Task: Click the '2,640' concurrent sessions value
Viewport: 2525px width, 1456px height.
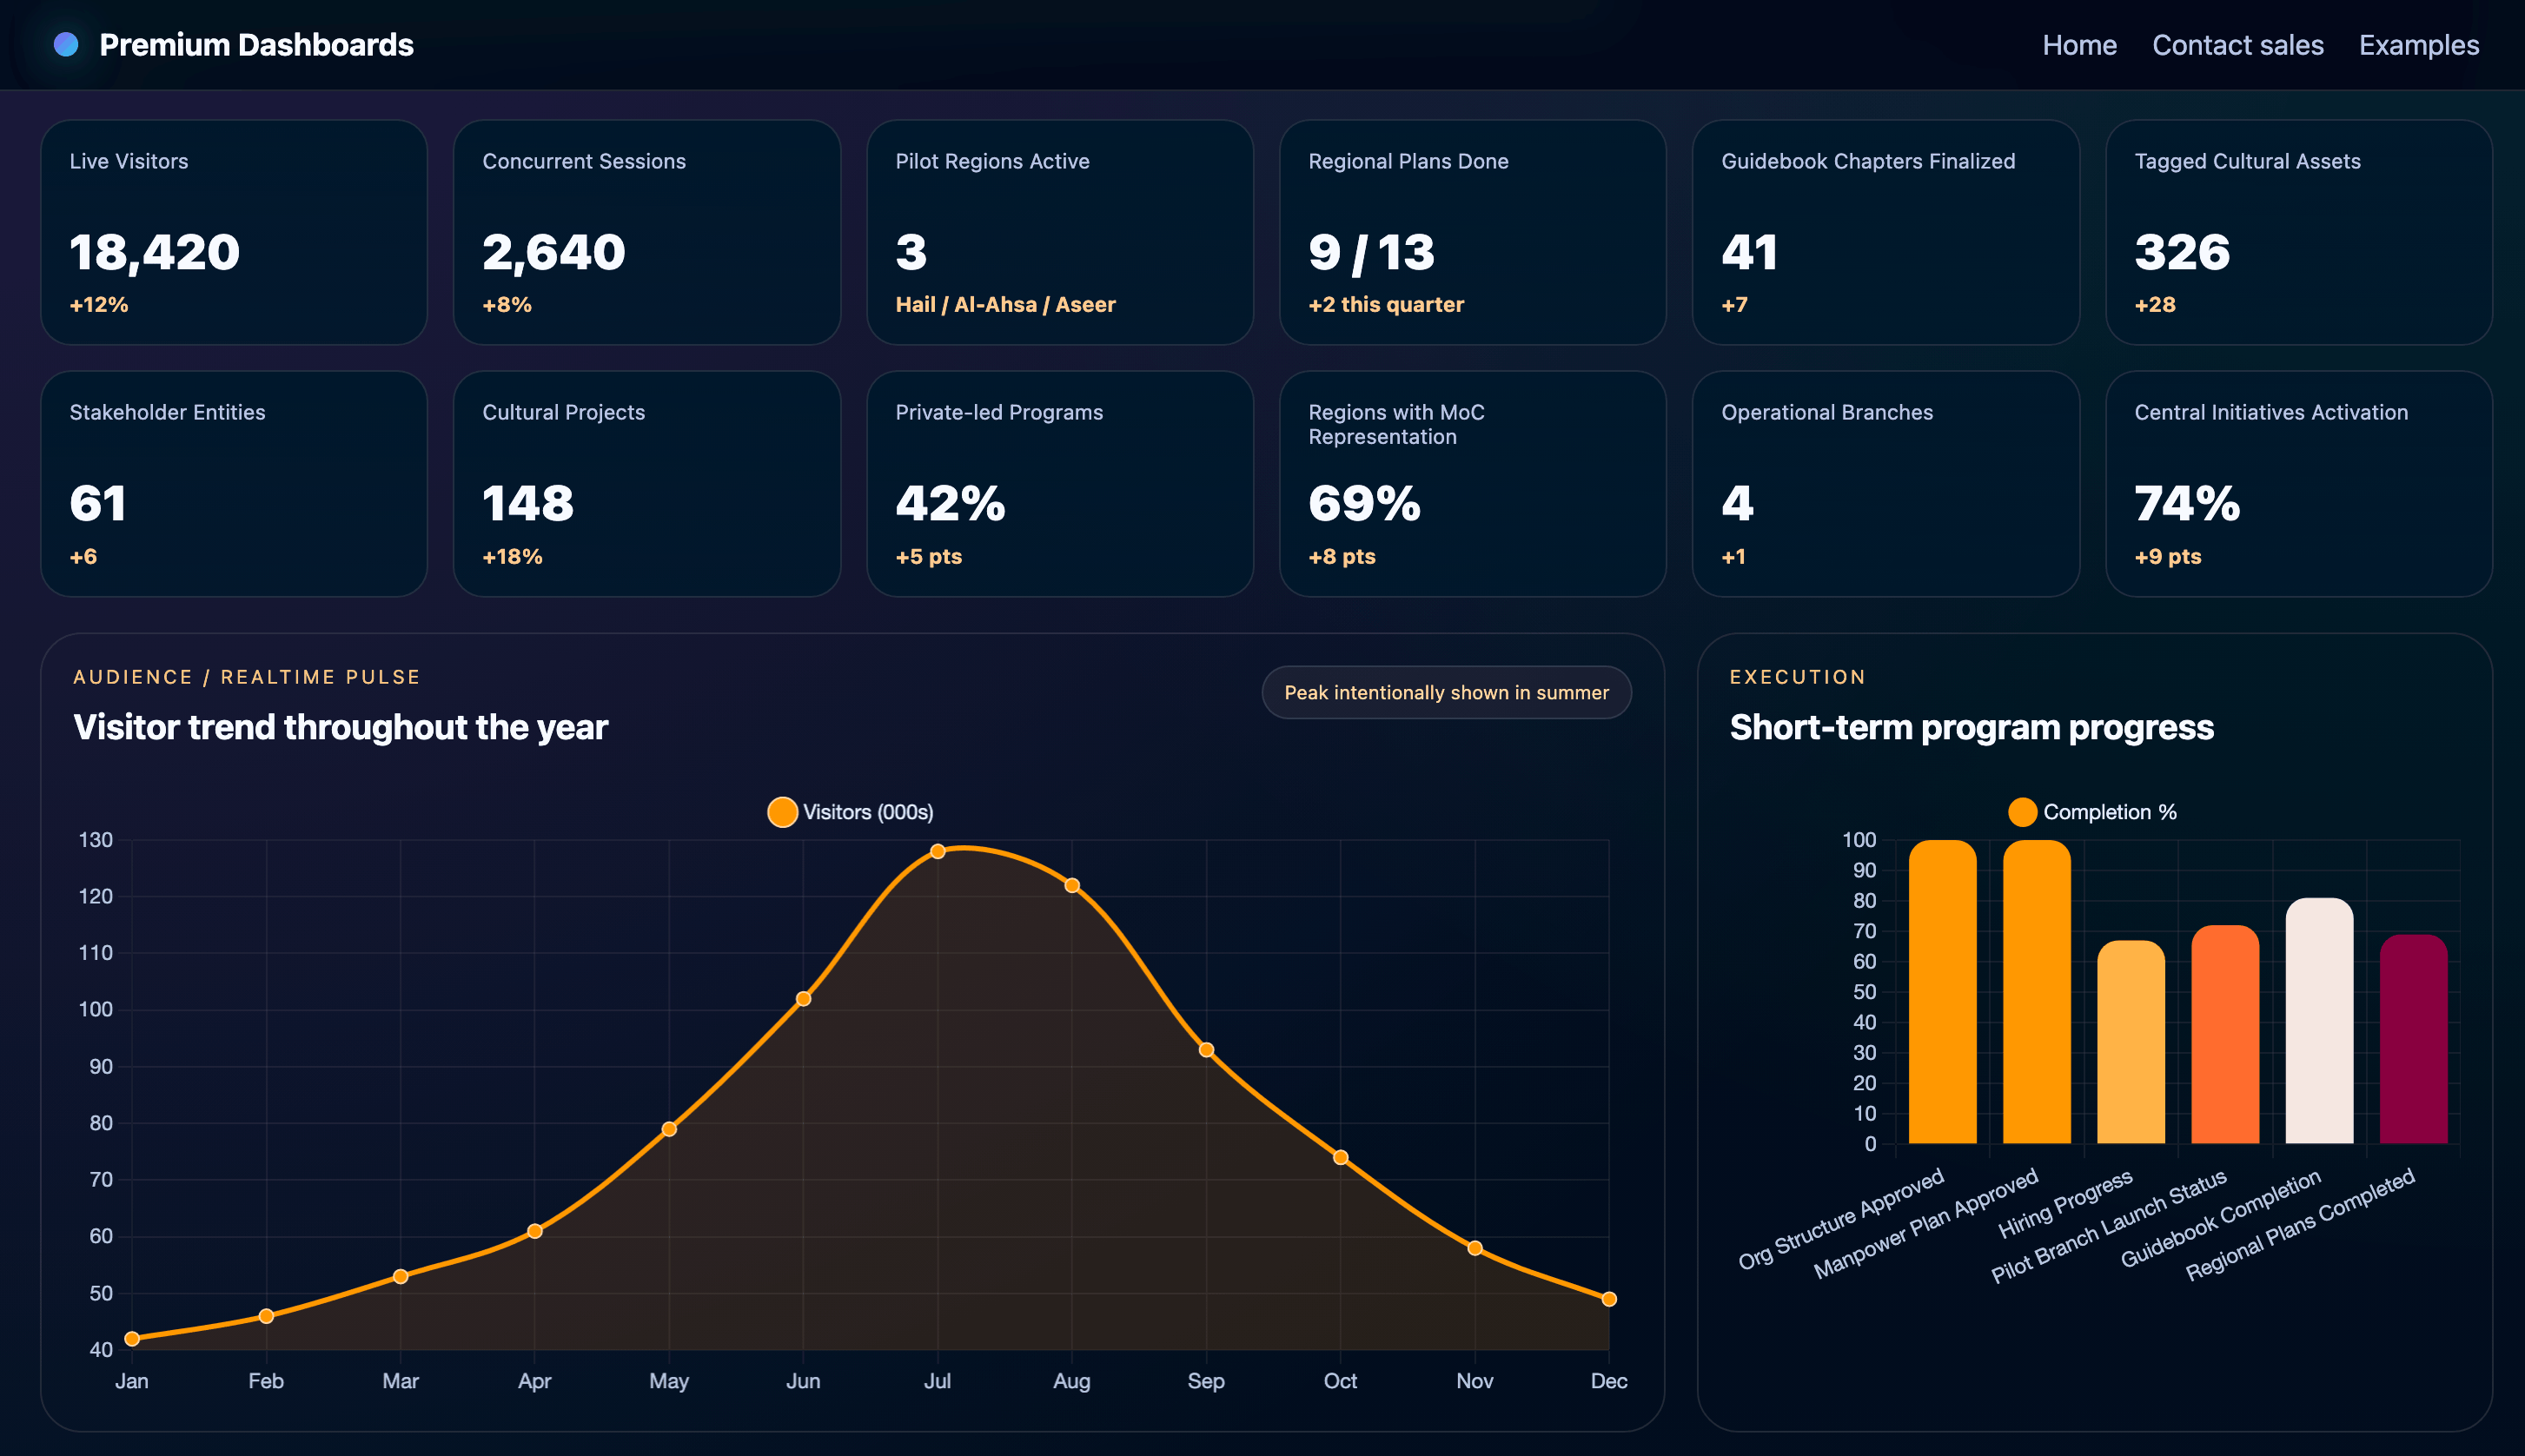Action: [x=554, y=252]
